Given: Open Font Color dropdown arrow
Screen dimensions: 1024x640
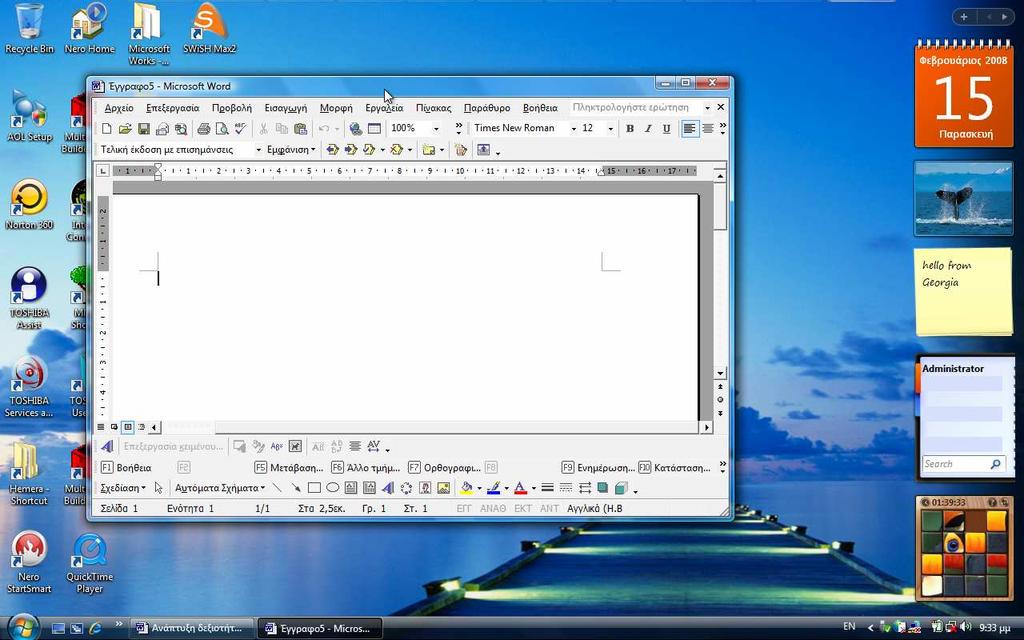Looking at the screenshot, I should (534, 488).
